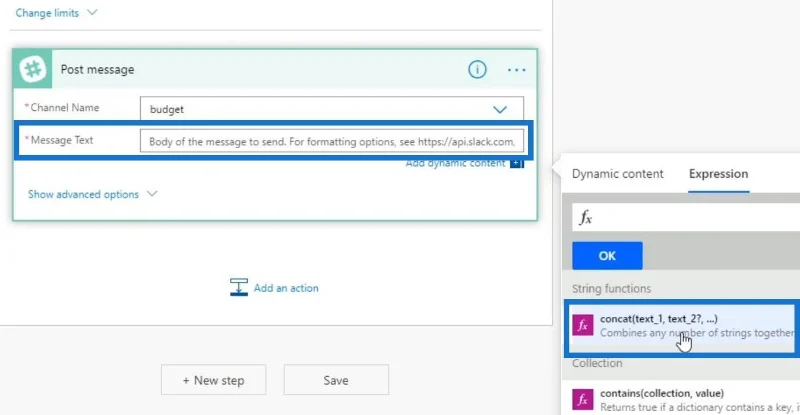
Task: Expand Show advanced options
Action: 92,194
